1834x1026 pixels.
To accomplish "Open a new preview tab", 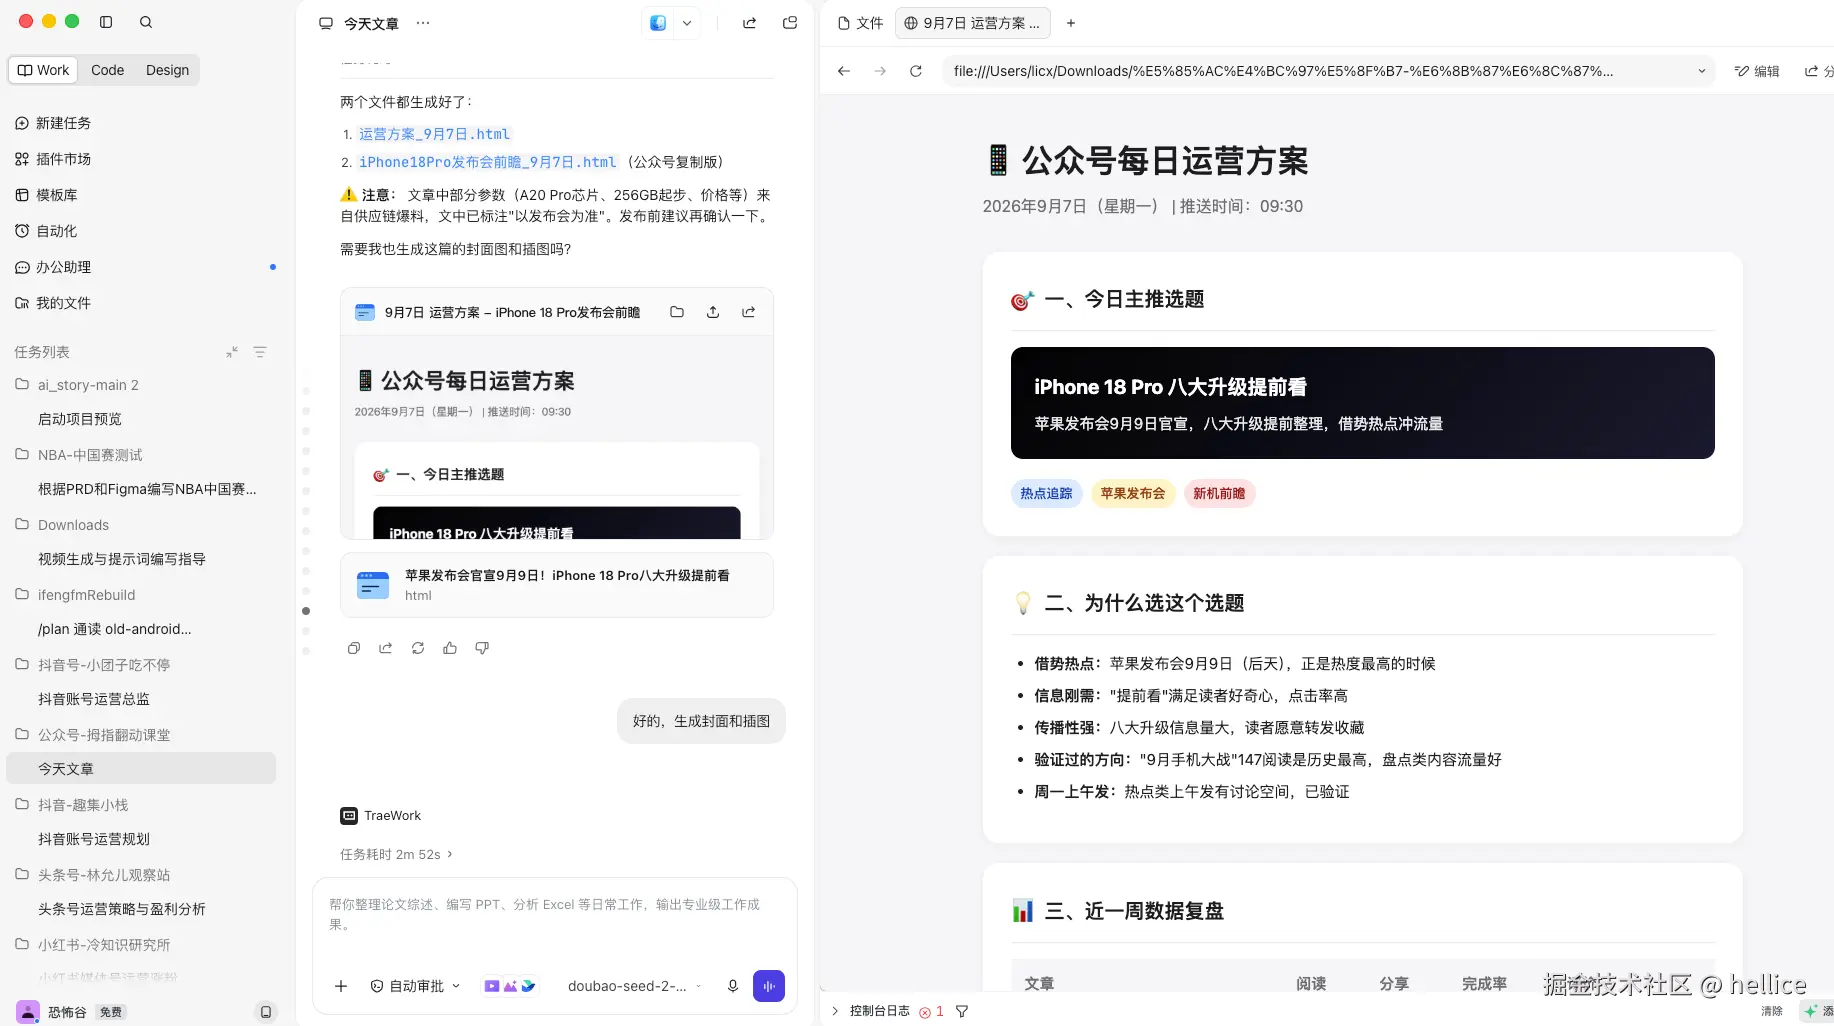I will (x=1071, y=23).
